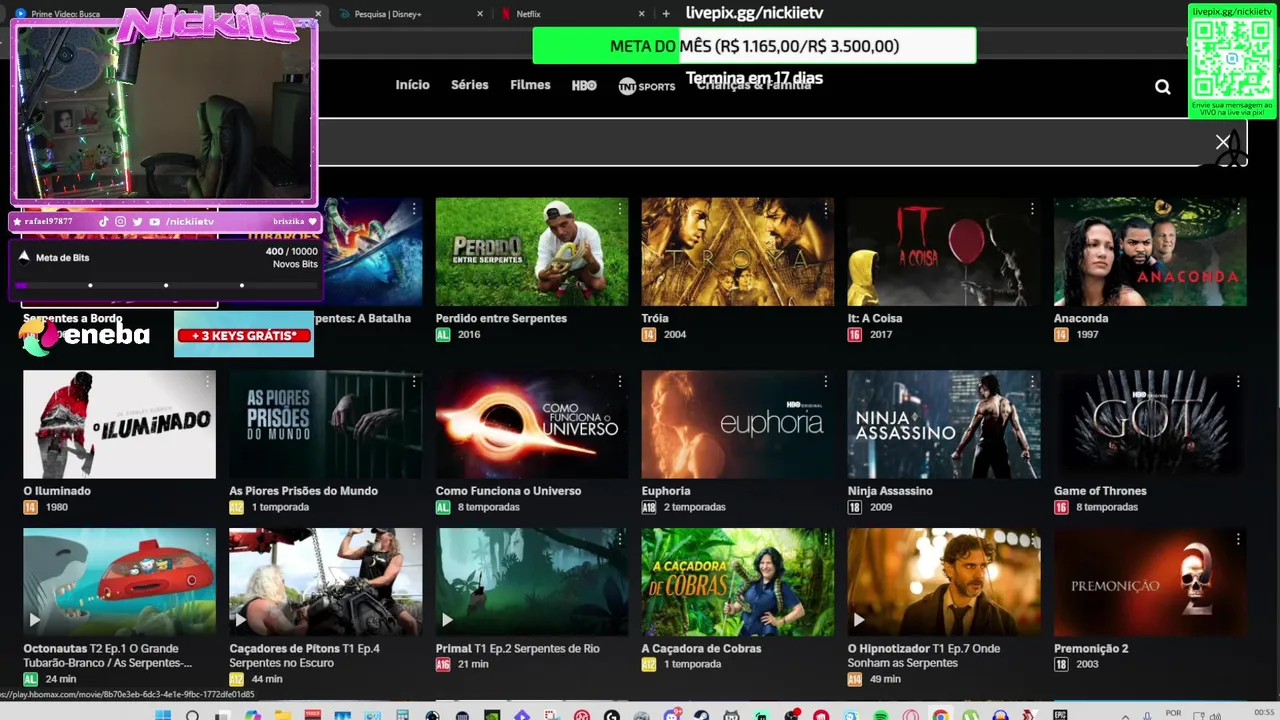
Task: Click the year 2004 under Tróia
Action: [675, 334]
